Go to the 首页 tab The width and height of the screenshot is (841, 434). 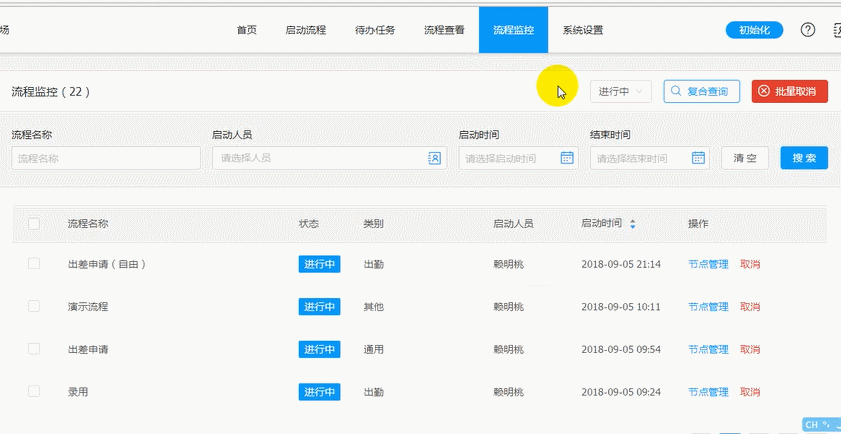[247, 30]
